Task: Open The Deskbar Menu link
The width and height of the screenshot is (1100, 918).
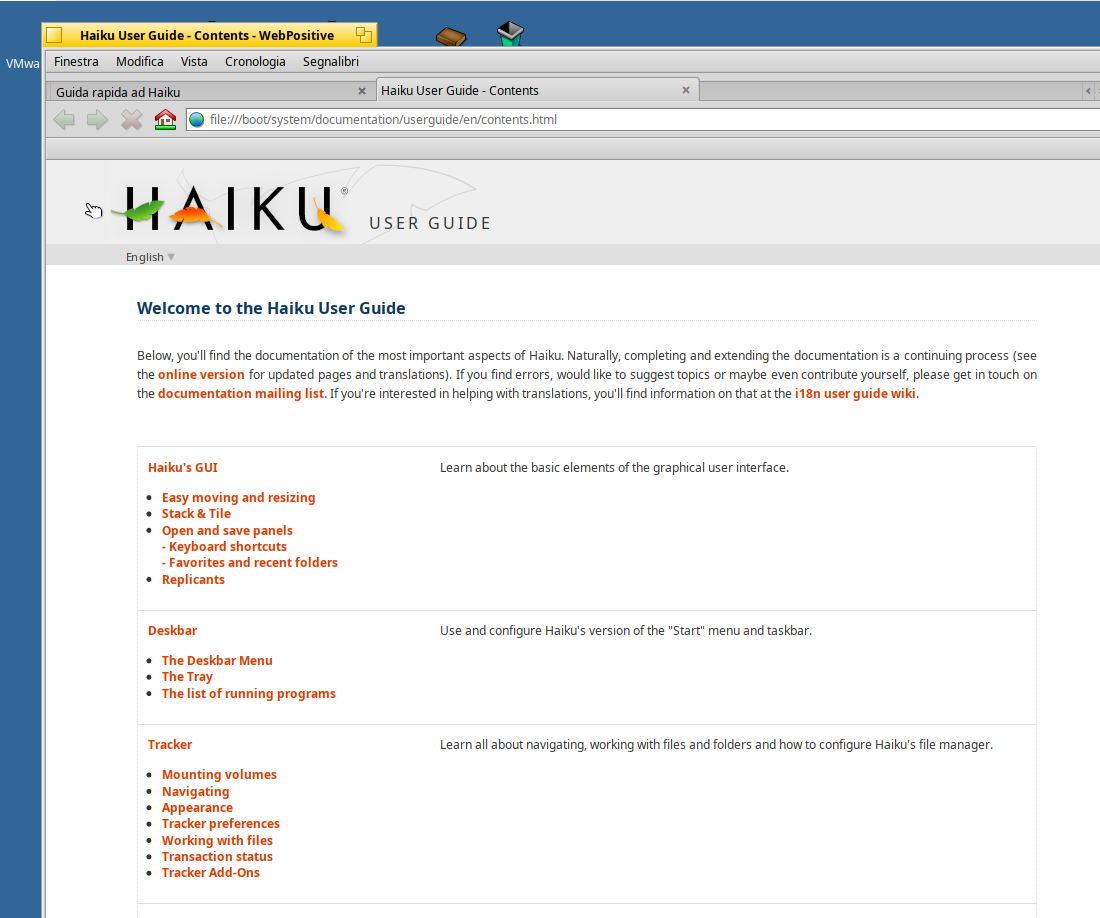Action: coord(217,661)
